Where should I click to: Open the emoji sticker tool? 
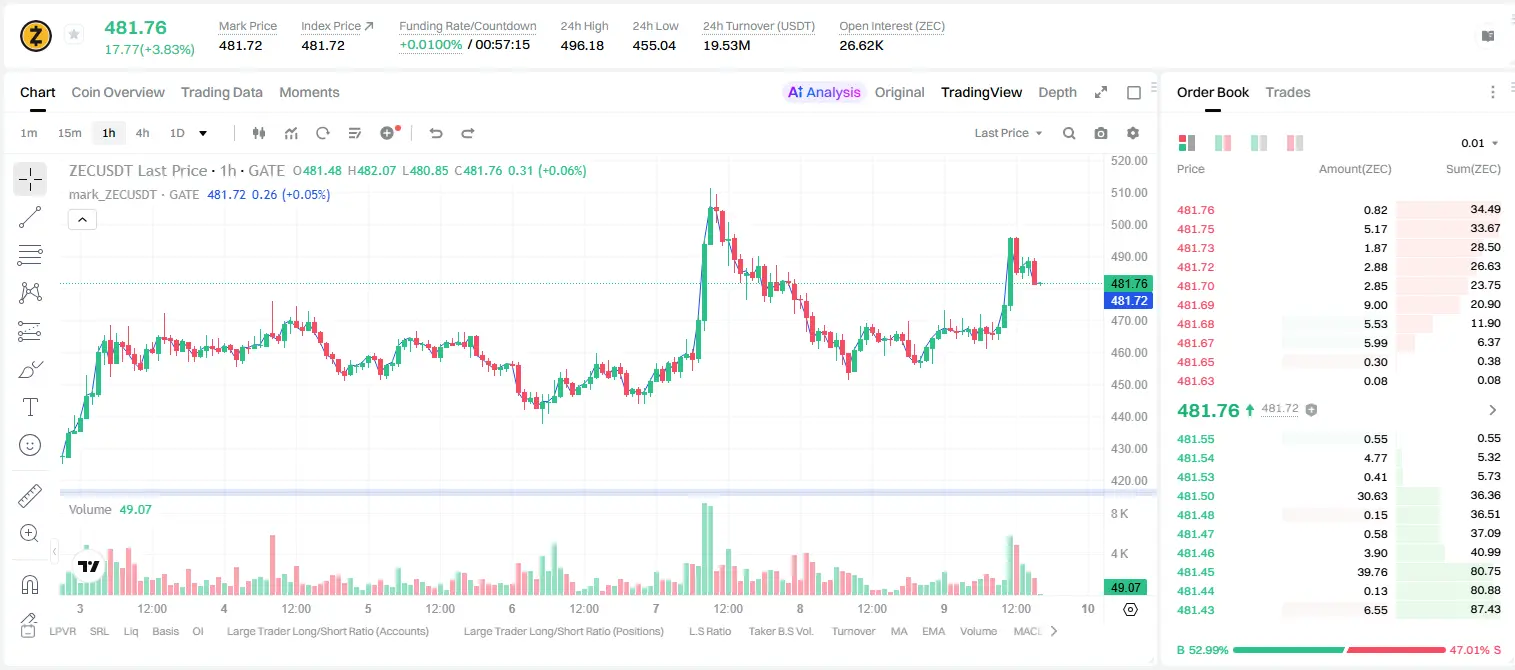pyautogui.click(x=30, y=445)
